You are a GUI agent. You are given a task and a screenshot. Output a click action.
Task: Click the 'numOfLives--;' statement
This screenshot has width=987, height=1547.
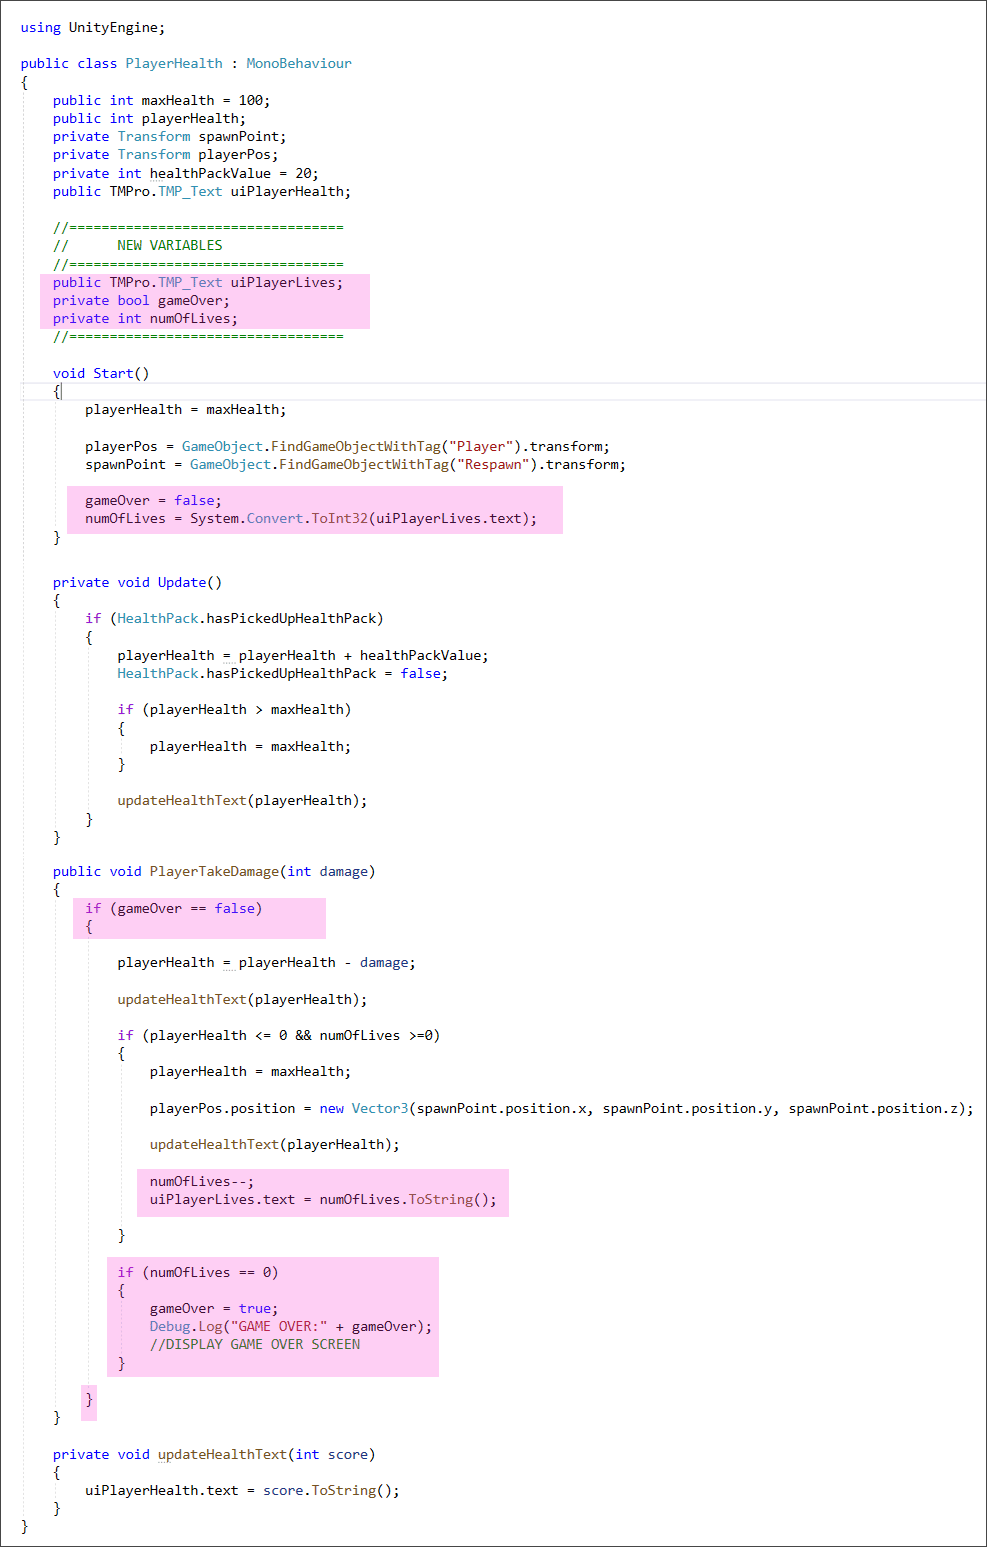201,1181
